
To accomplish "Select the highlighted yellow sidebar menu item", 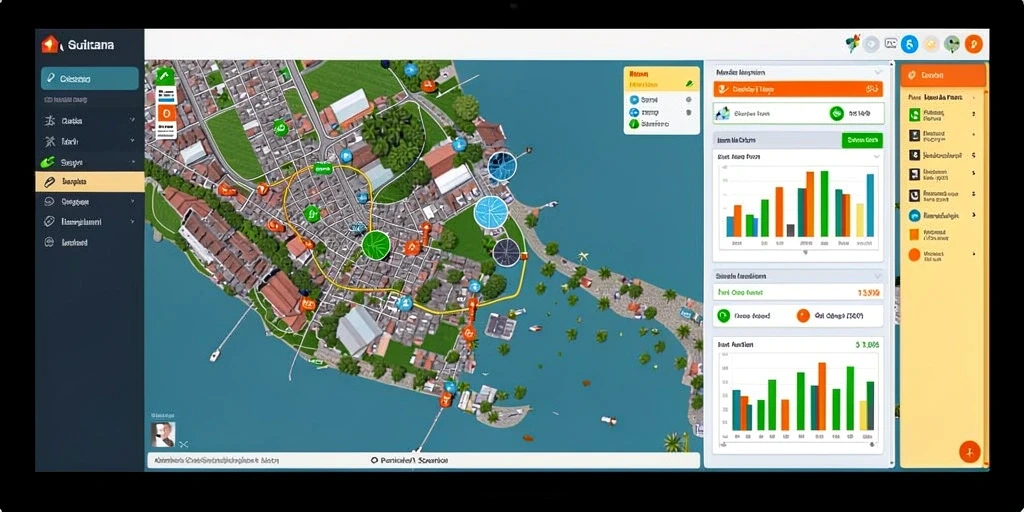I will 89,182.
